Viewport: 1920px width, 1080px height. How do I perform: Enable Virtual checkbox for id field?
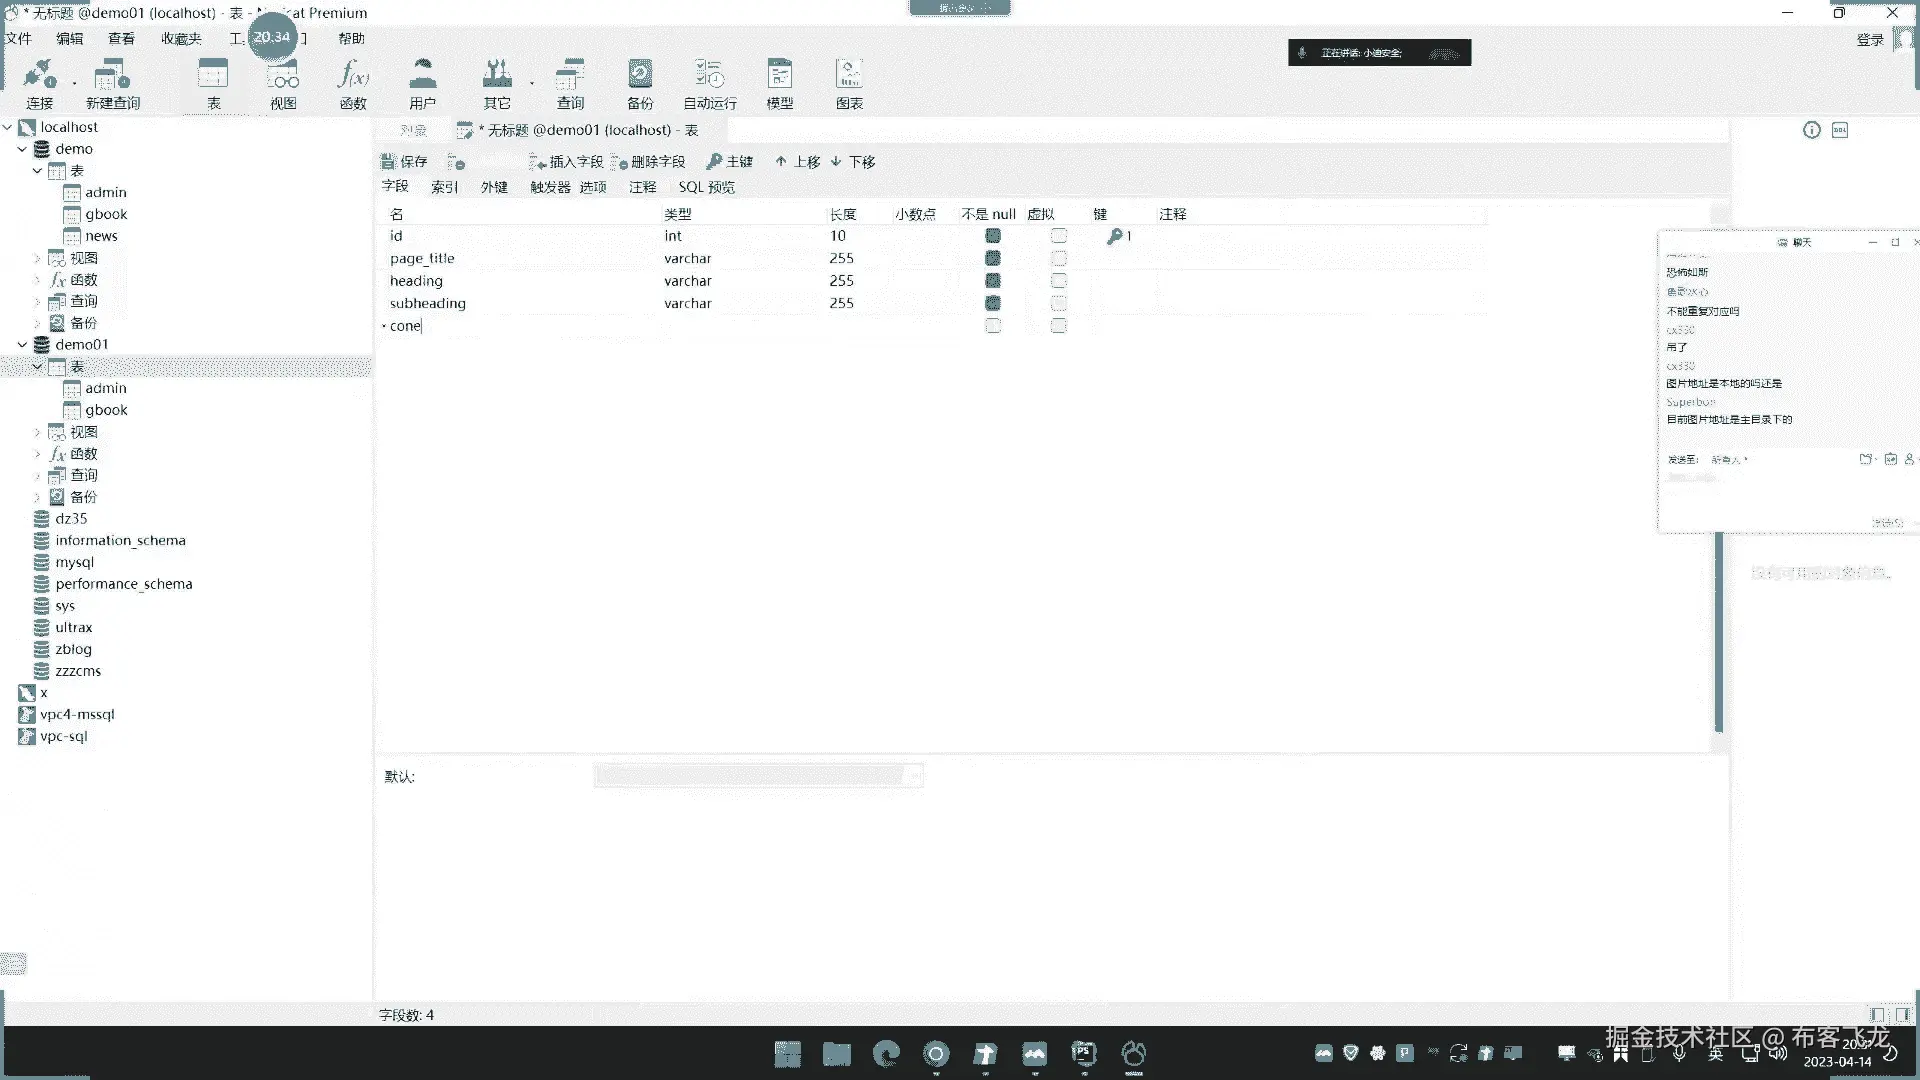tap(1059, 236)
